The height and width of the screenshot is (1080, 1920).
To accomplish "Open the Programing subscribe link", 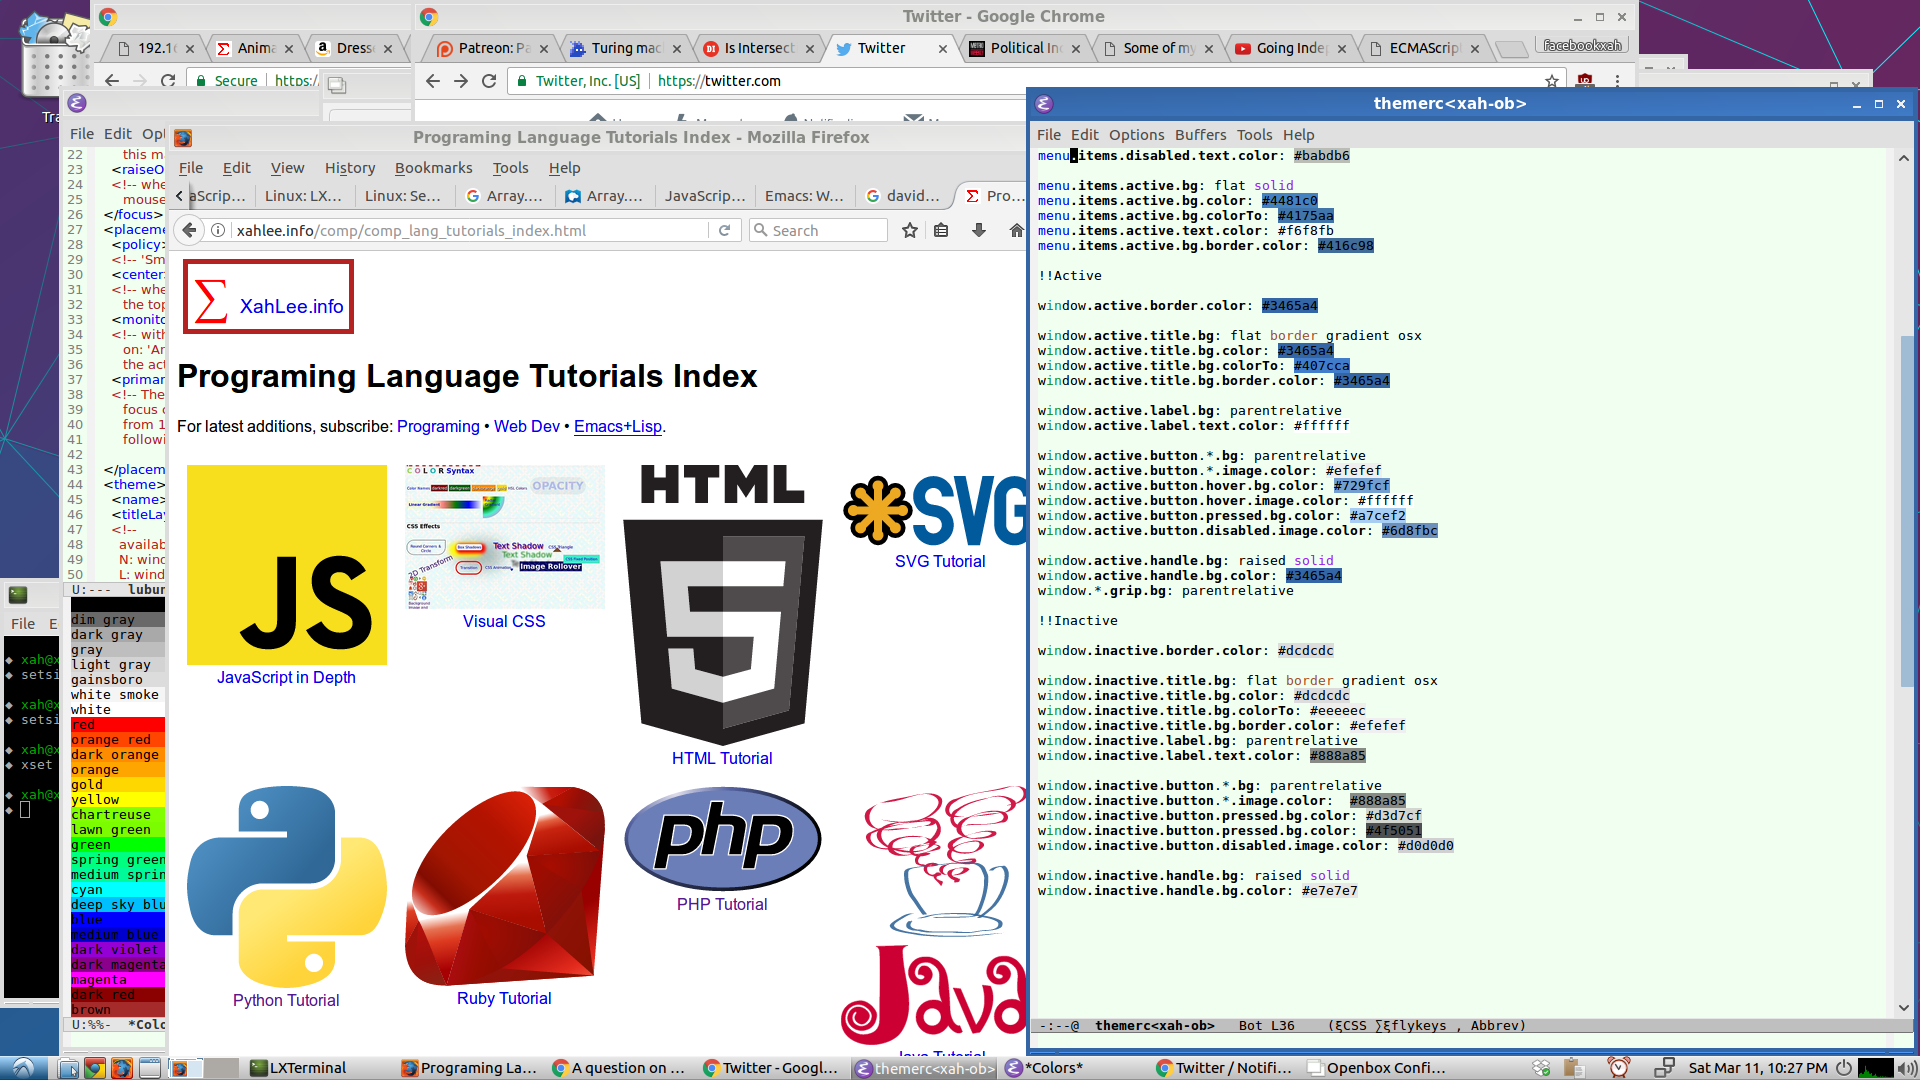I will [x=438, y=427].
